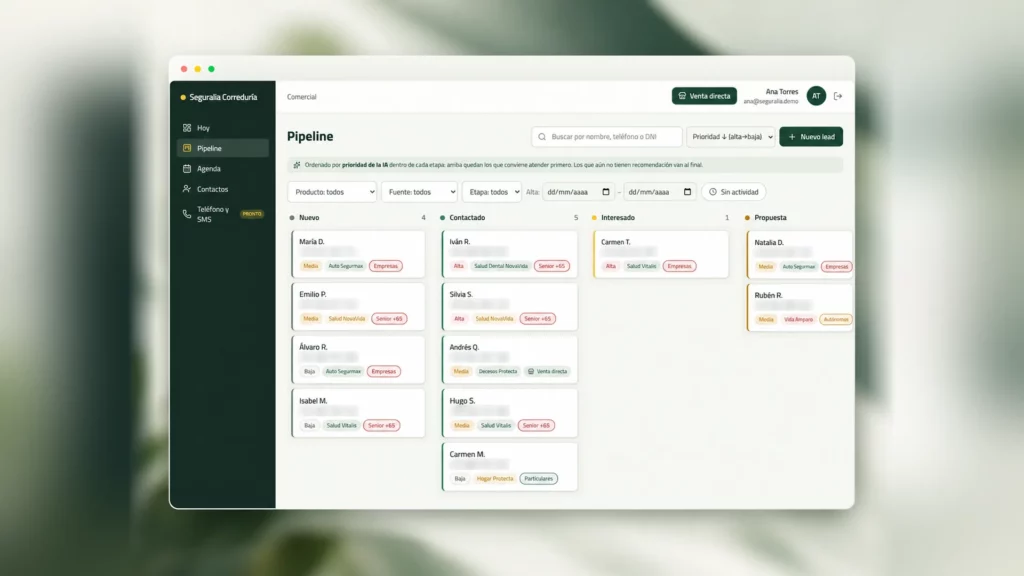
Task: Click Senior +65 tag on Emilio P.
Action: [389, 319]
